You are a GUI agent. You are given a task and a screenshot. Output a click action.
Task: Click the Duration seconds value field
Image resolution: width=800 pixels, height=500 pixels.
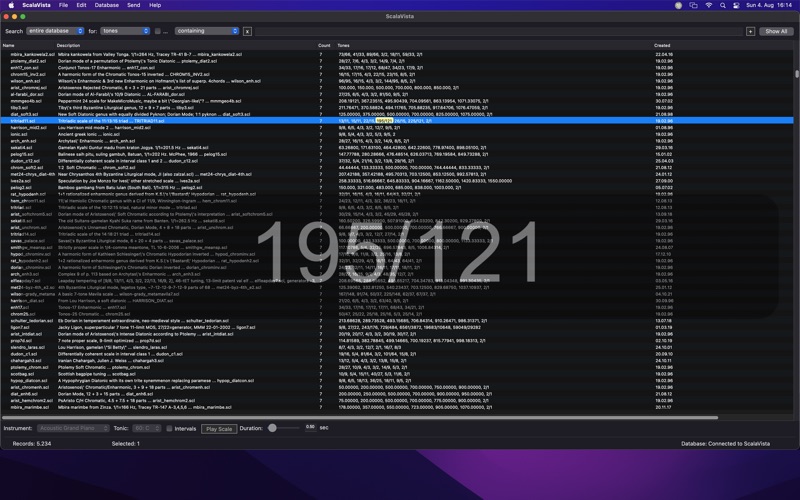[310, 427]
